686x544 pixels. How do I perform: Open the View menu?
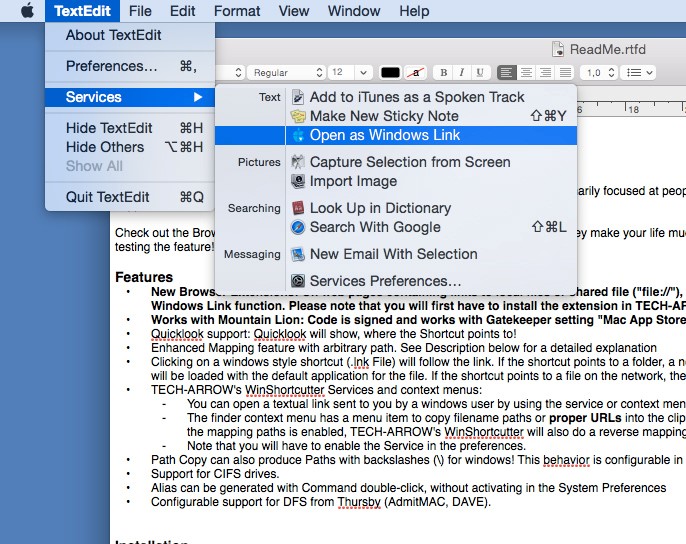(x=294, y=11)
